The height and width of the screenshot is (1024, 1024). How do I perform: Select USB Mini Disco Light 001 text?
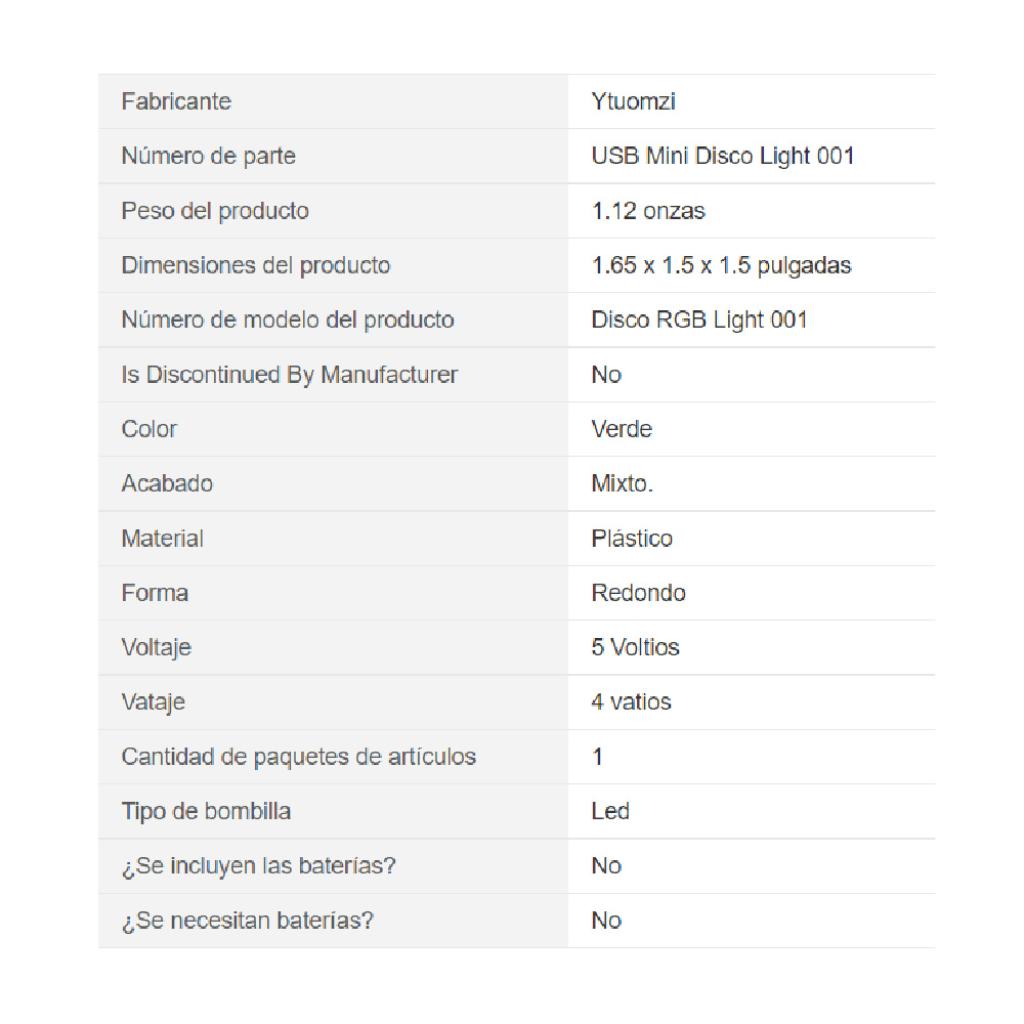[x=723, y=156]
